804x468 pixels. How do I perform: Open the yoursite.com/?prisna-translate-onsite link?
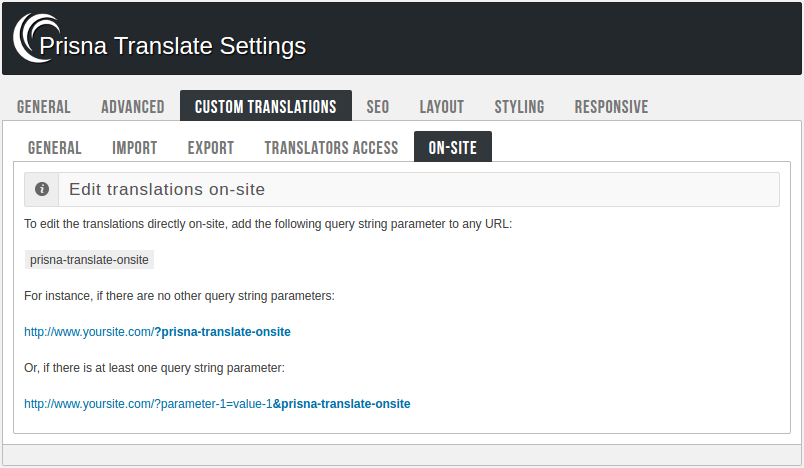(x=157, y=332)
